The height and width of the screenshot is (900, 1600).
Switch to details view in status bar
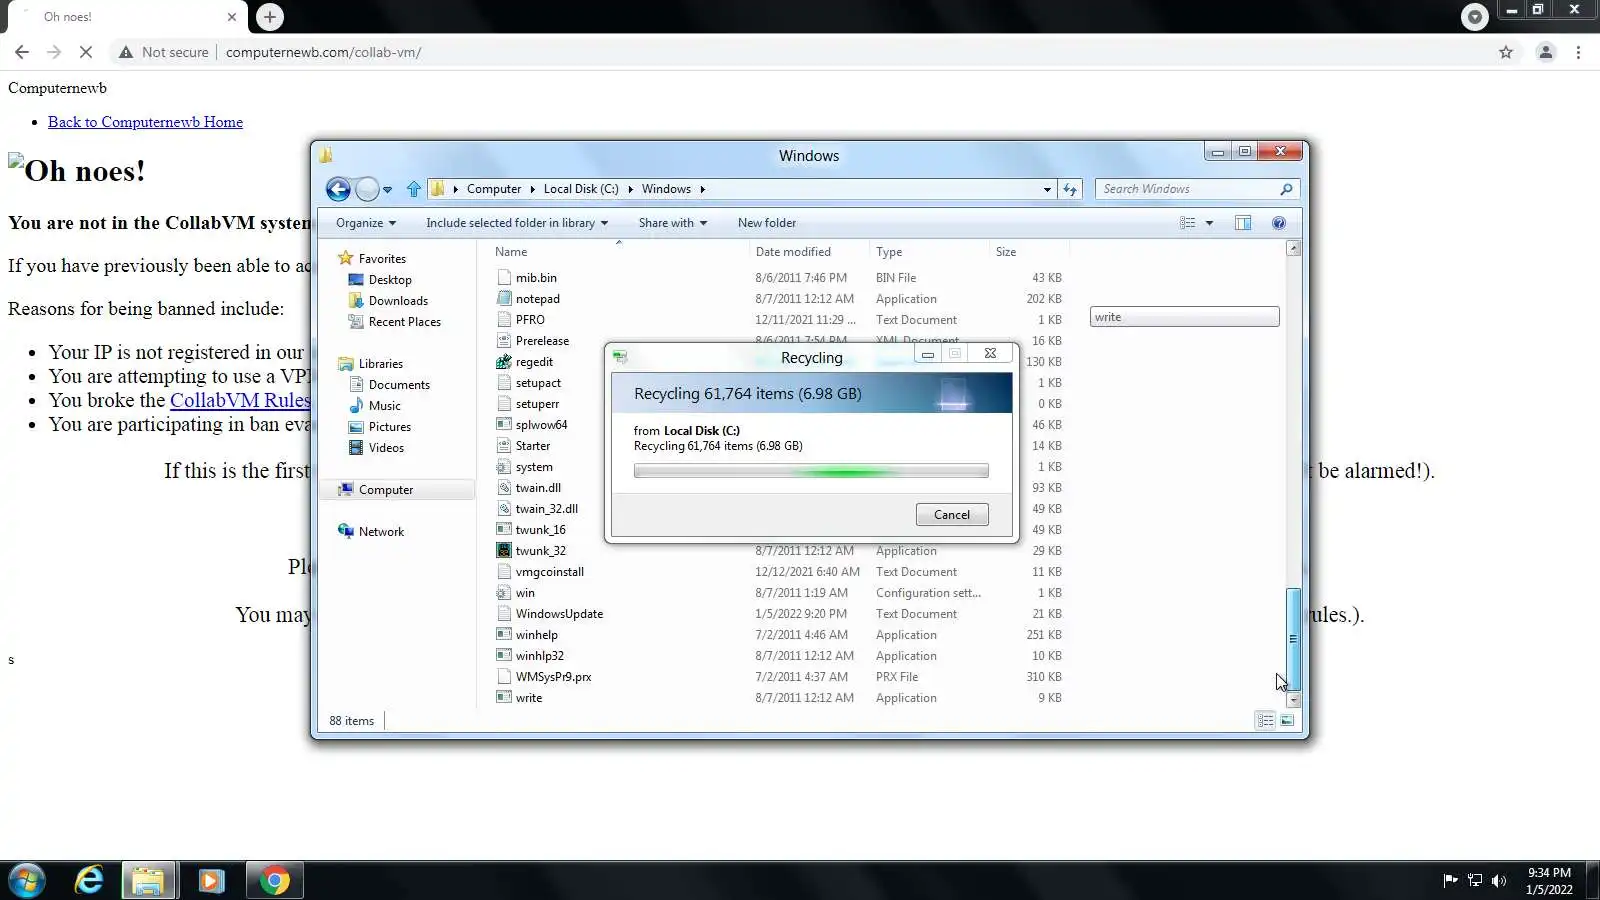(x=1265, y=720)
